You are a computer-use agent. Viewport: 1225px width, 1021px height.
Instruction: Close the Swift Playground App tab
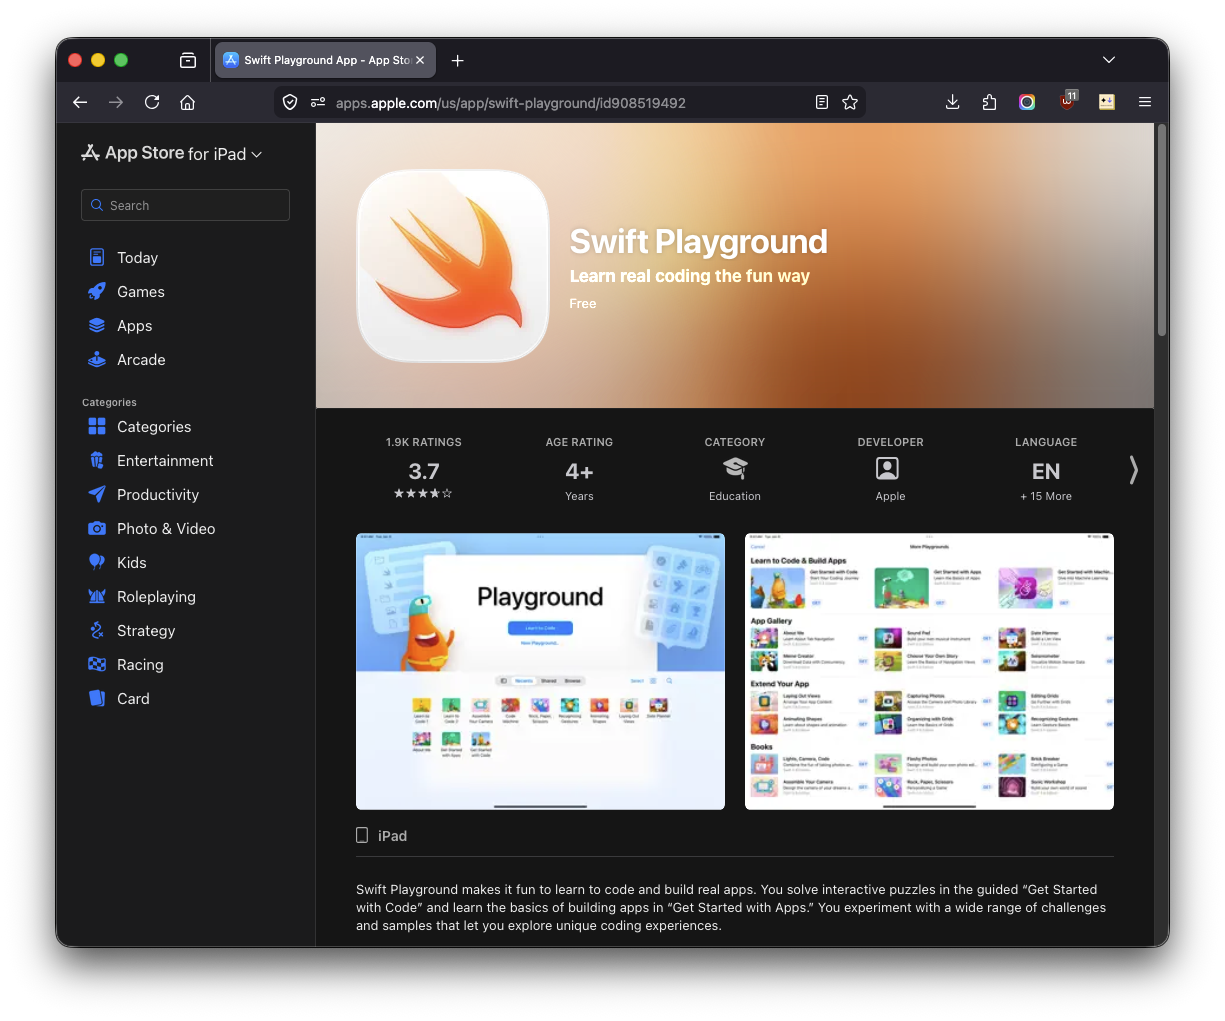coord(420,60)
